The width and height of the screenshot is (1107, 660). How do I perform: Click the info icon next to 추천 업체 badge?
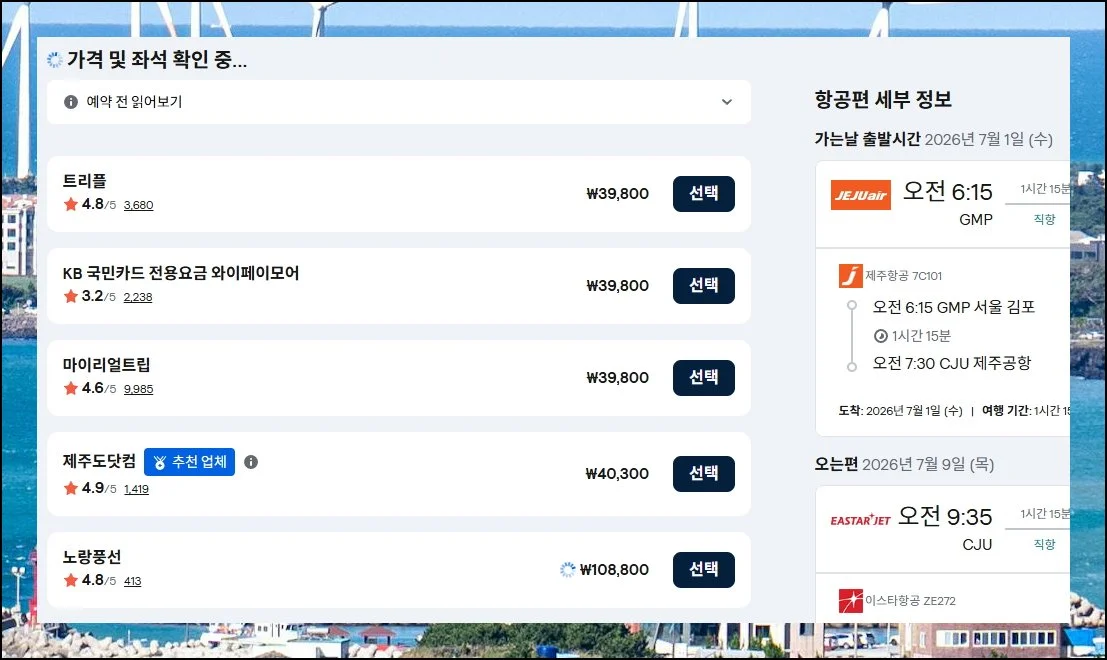click(x=251, y=462)
